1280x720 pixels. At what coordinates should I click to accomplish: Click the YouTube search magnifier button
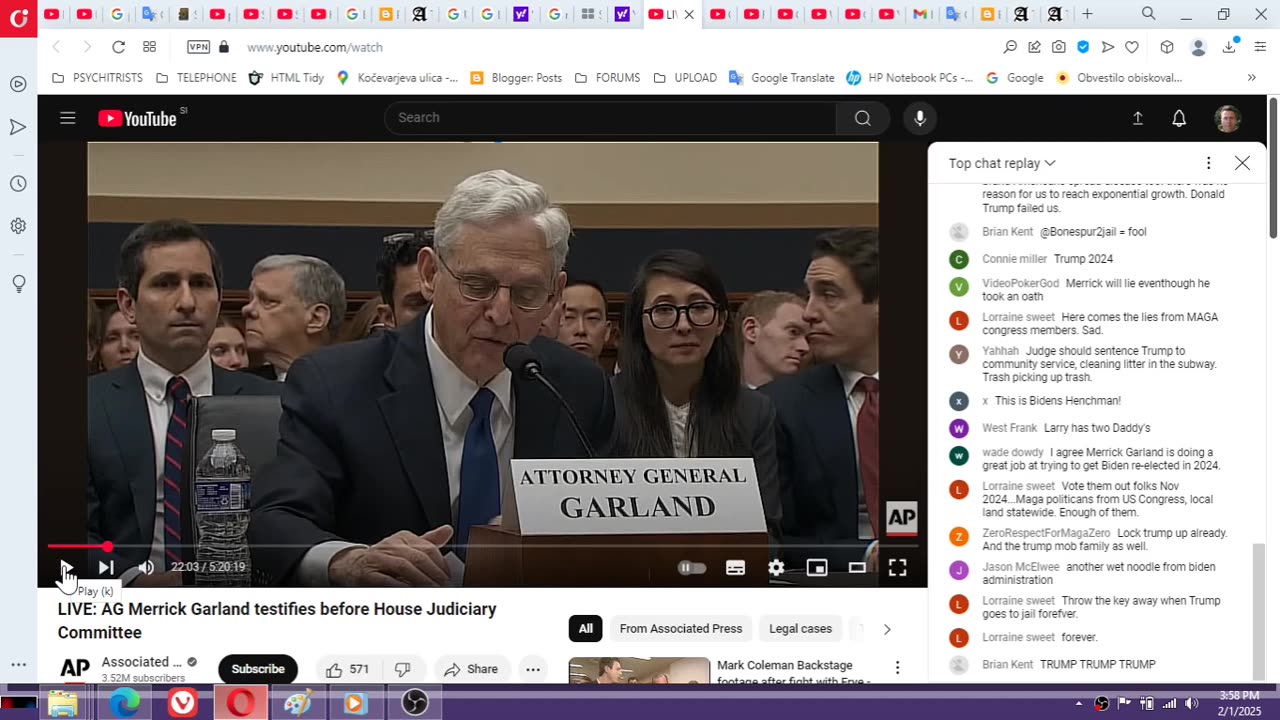point(863,118)
